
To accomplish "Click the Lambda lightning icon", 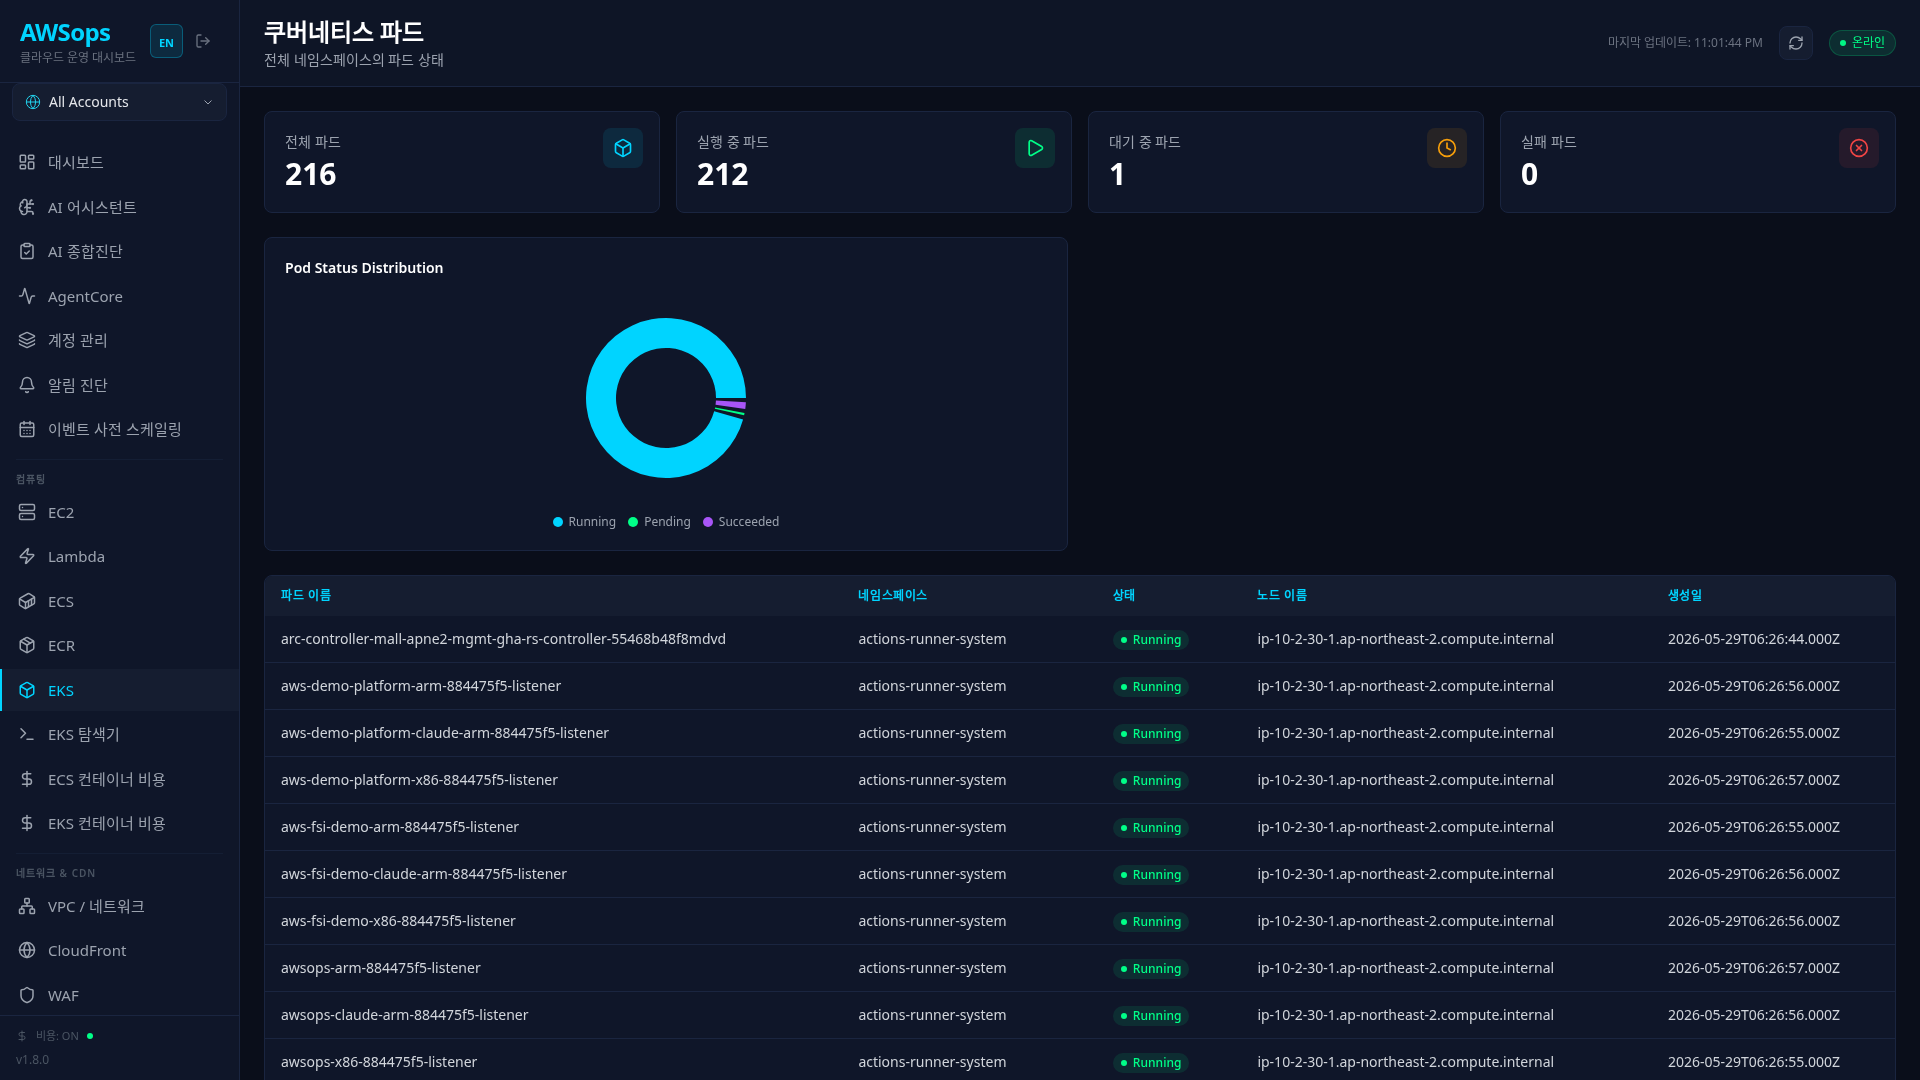I will (27, 556).
